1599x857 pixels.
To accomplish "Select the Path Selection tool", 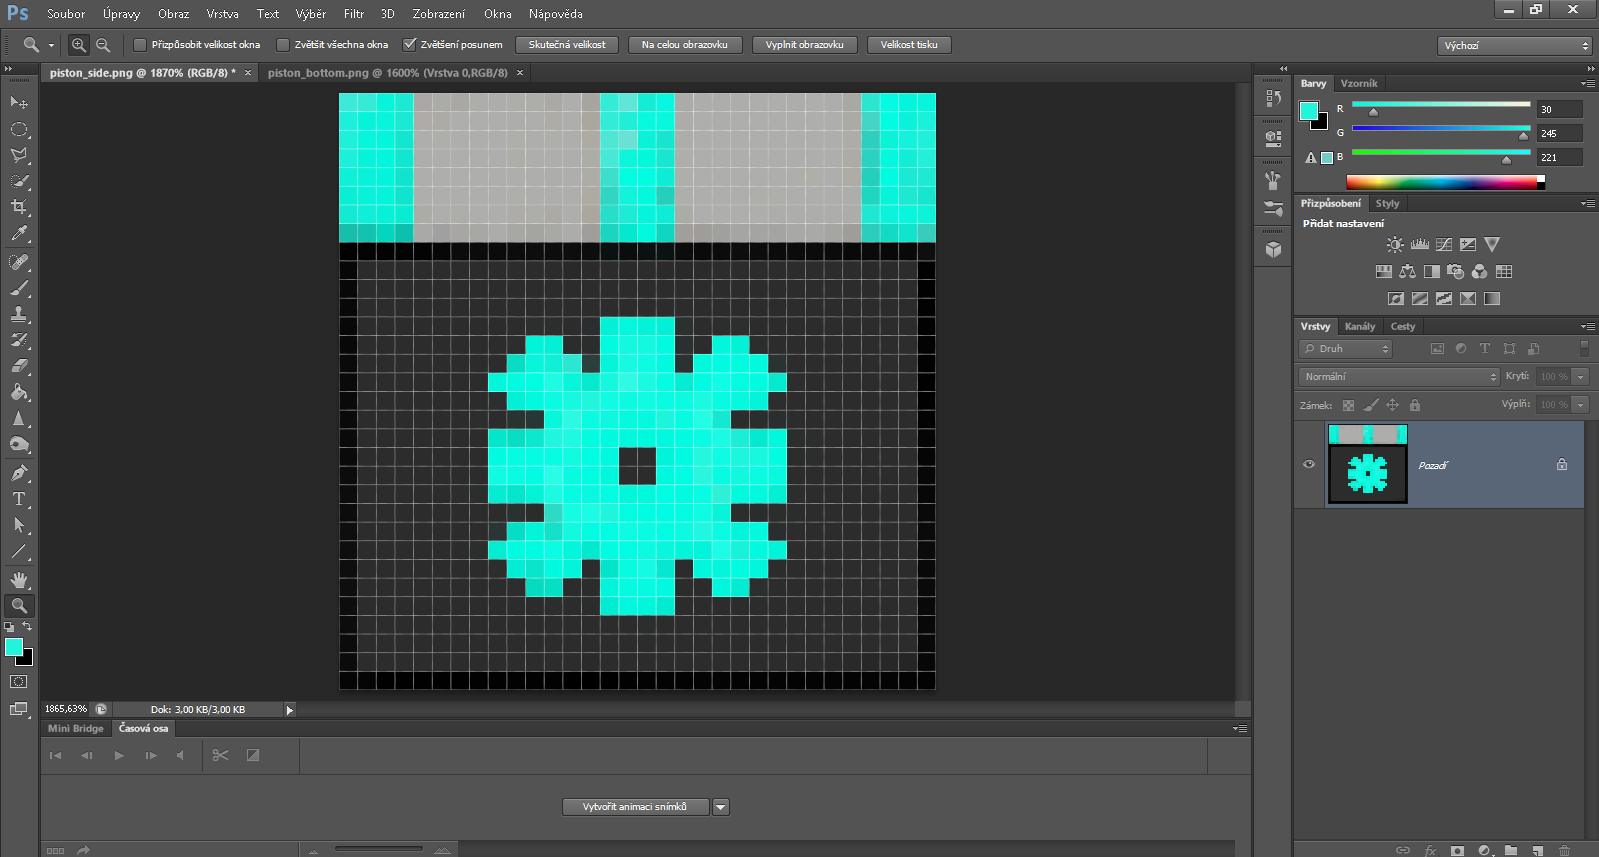I will [x=19, y=525].
